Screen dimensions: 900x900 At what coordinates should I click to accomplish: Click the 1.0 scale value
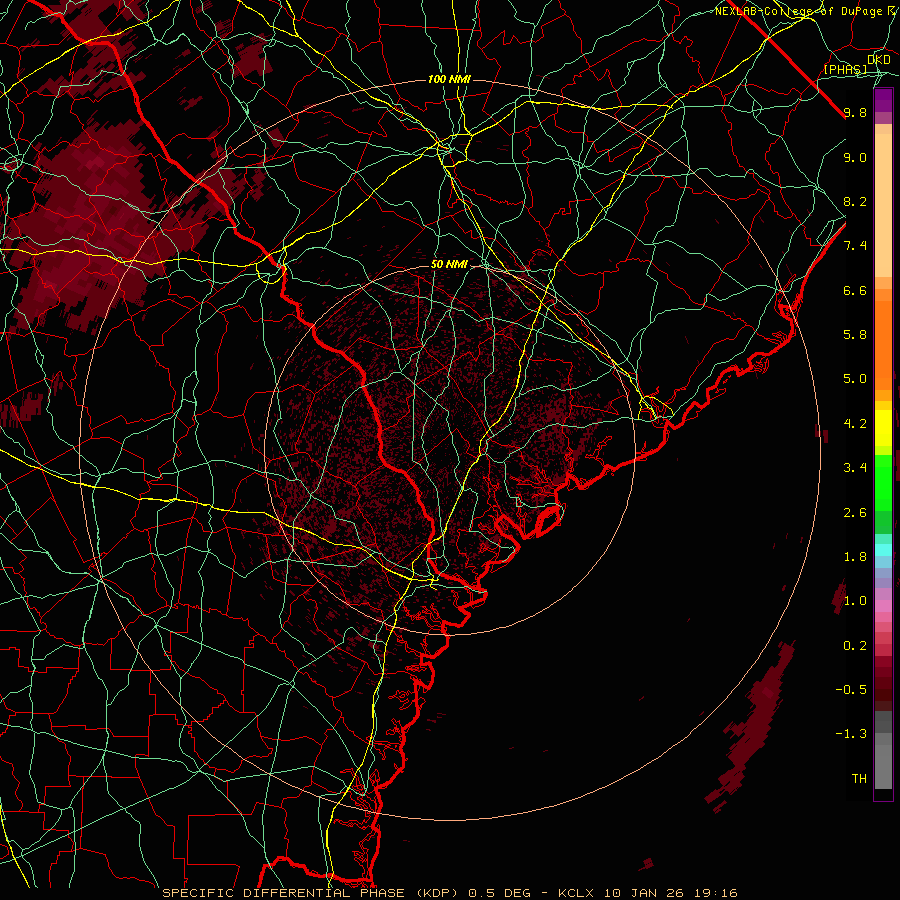855,601
